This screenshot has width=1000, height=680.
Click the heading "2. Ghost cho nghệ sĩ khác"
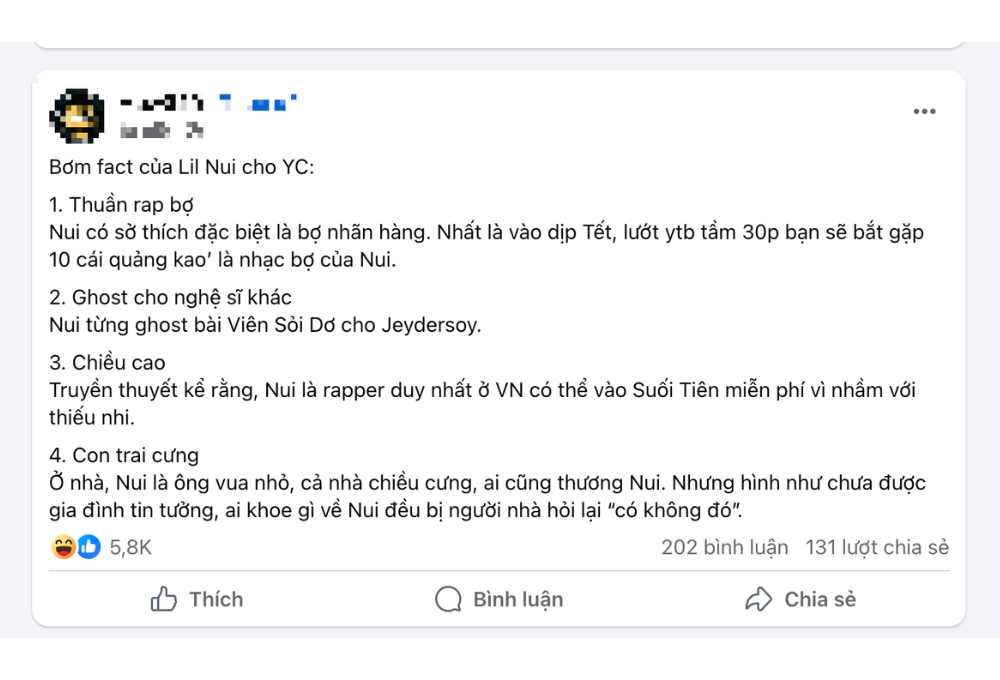(170, 297)
